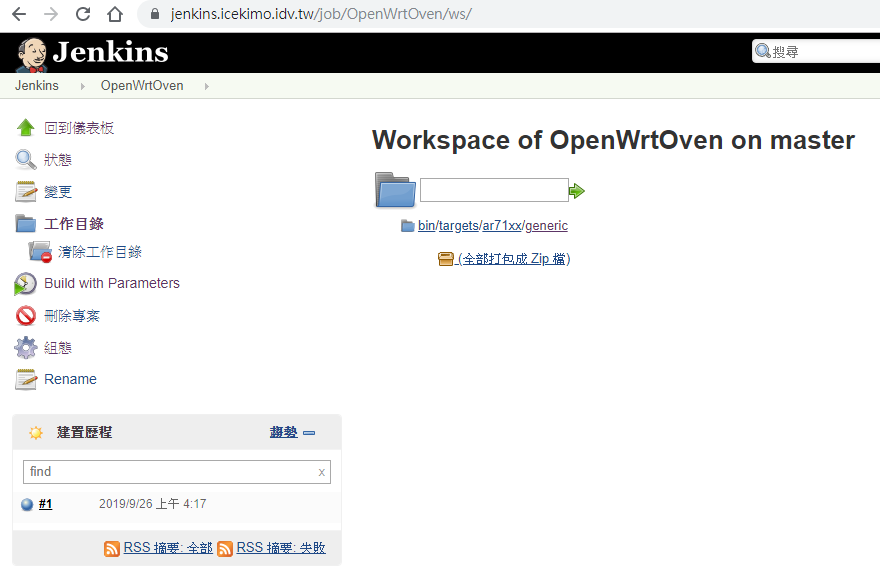Open OpenWrtOven breadcrumb link
The width and height of the screenshot is (880, 584).
tap(142, 85)
